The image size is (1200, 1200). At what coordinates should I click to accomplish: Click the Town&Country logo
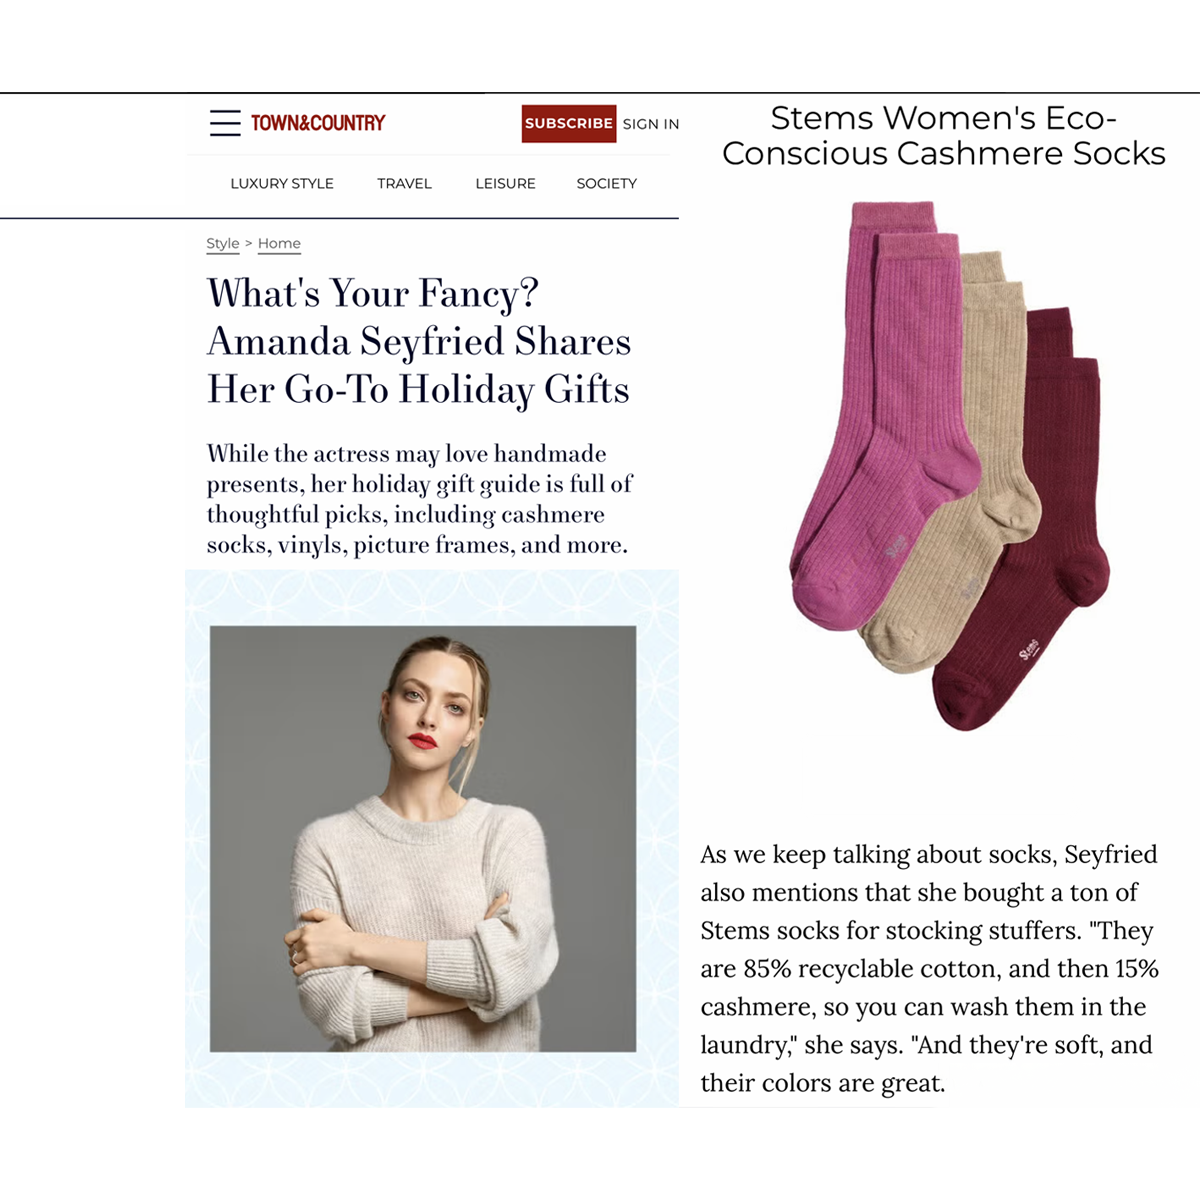[x=318, y=123]
